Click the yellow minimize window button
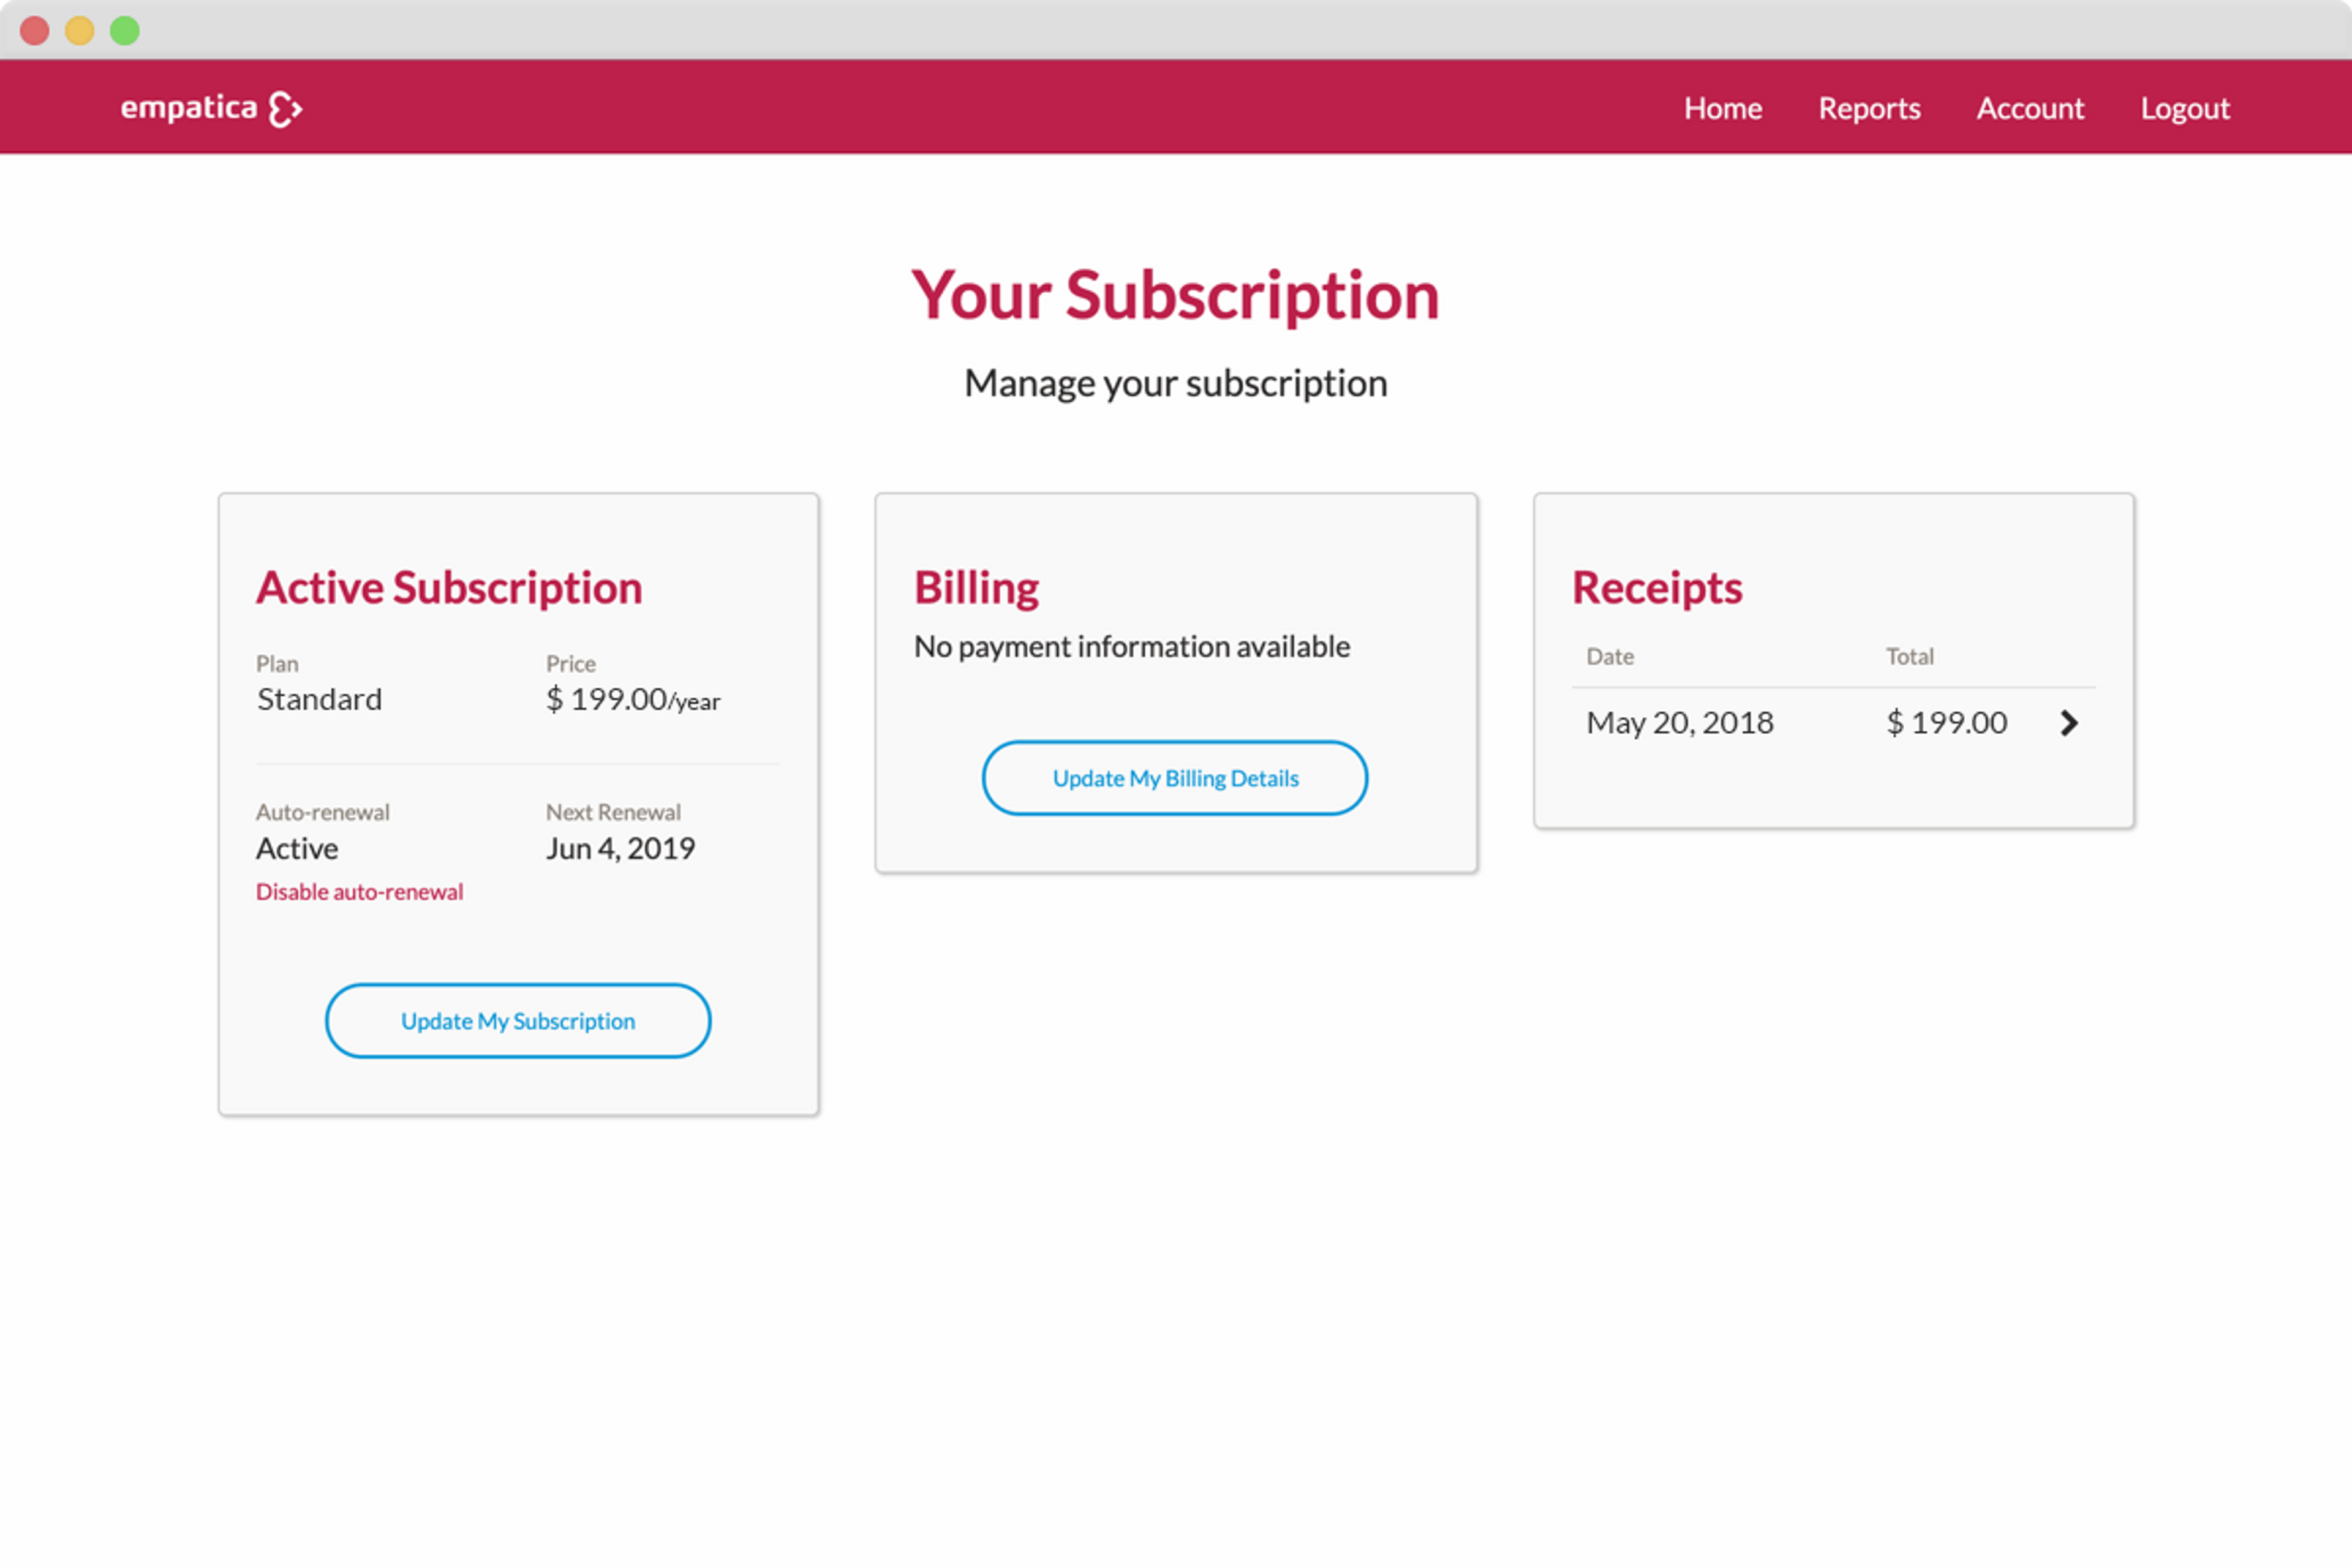Screen dimensions: 2352x1568 click(x=80, y=31)
